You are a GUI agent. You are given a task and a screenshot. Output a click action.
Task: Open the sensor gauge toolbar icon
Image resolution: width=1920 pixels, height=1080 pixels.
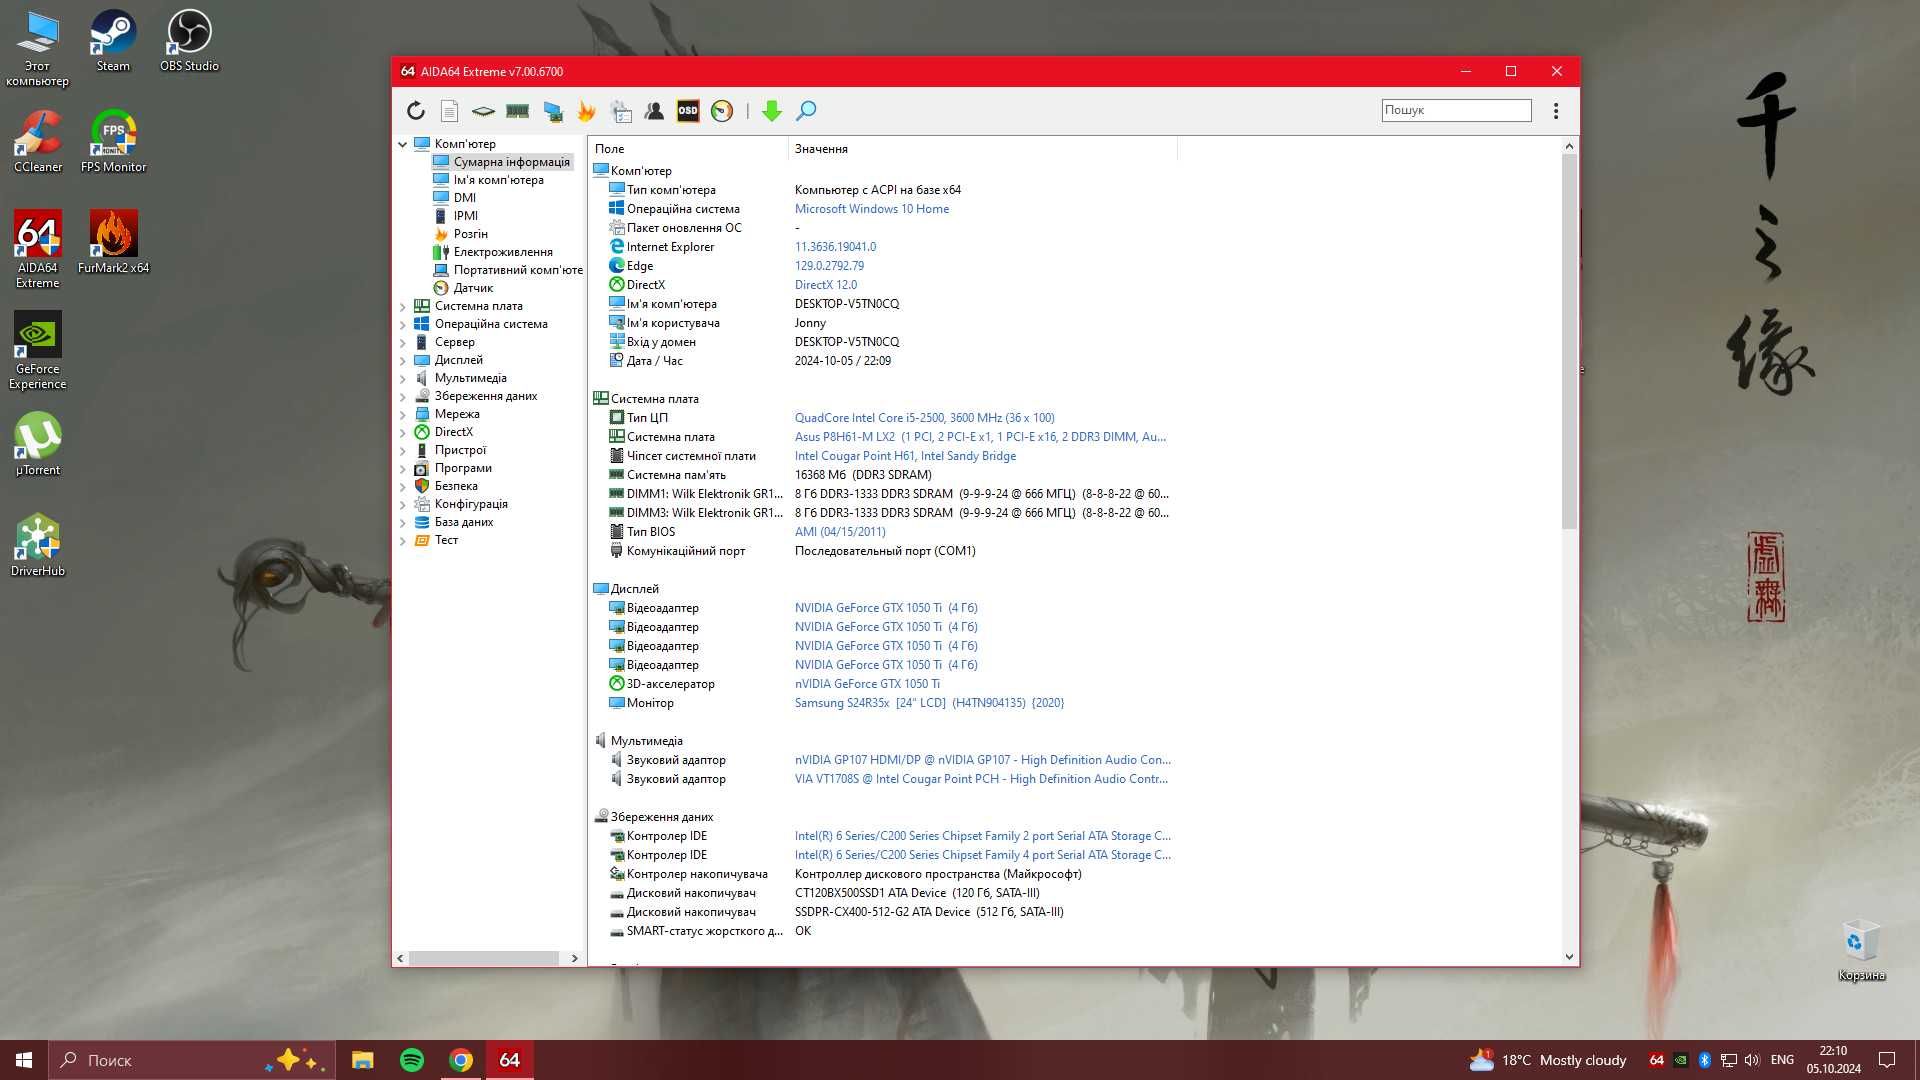tap(722, 111)
